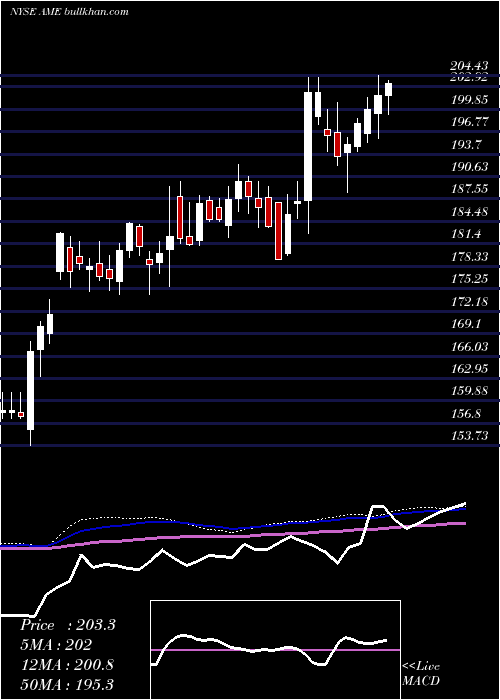Select the 162.95 price axis label
500x700 pixels.
pos(469,369)
